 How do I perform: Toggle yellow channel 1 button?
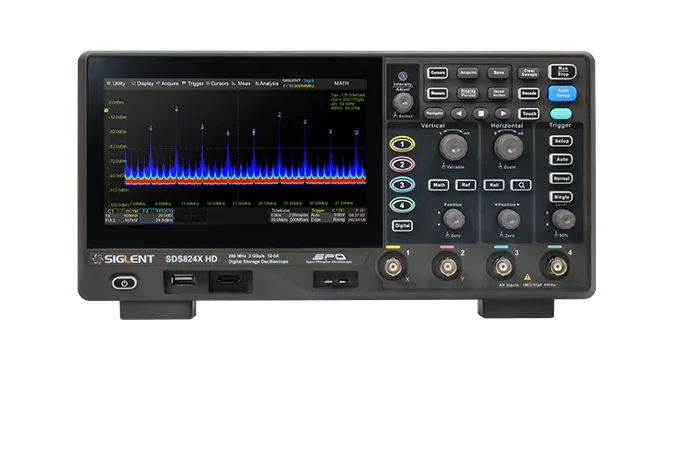402,144
